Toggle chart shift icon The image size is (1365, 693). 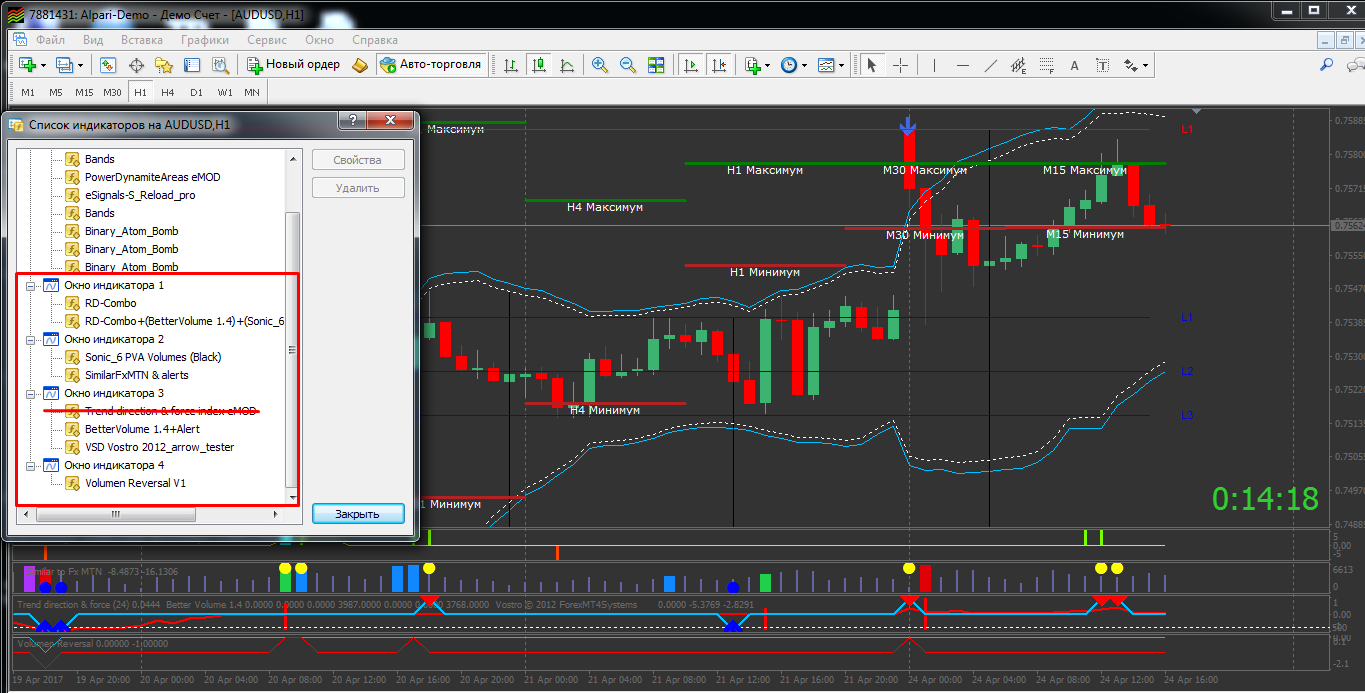point(719,65)
